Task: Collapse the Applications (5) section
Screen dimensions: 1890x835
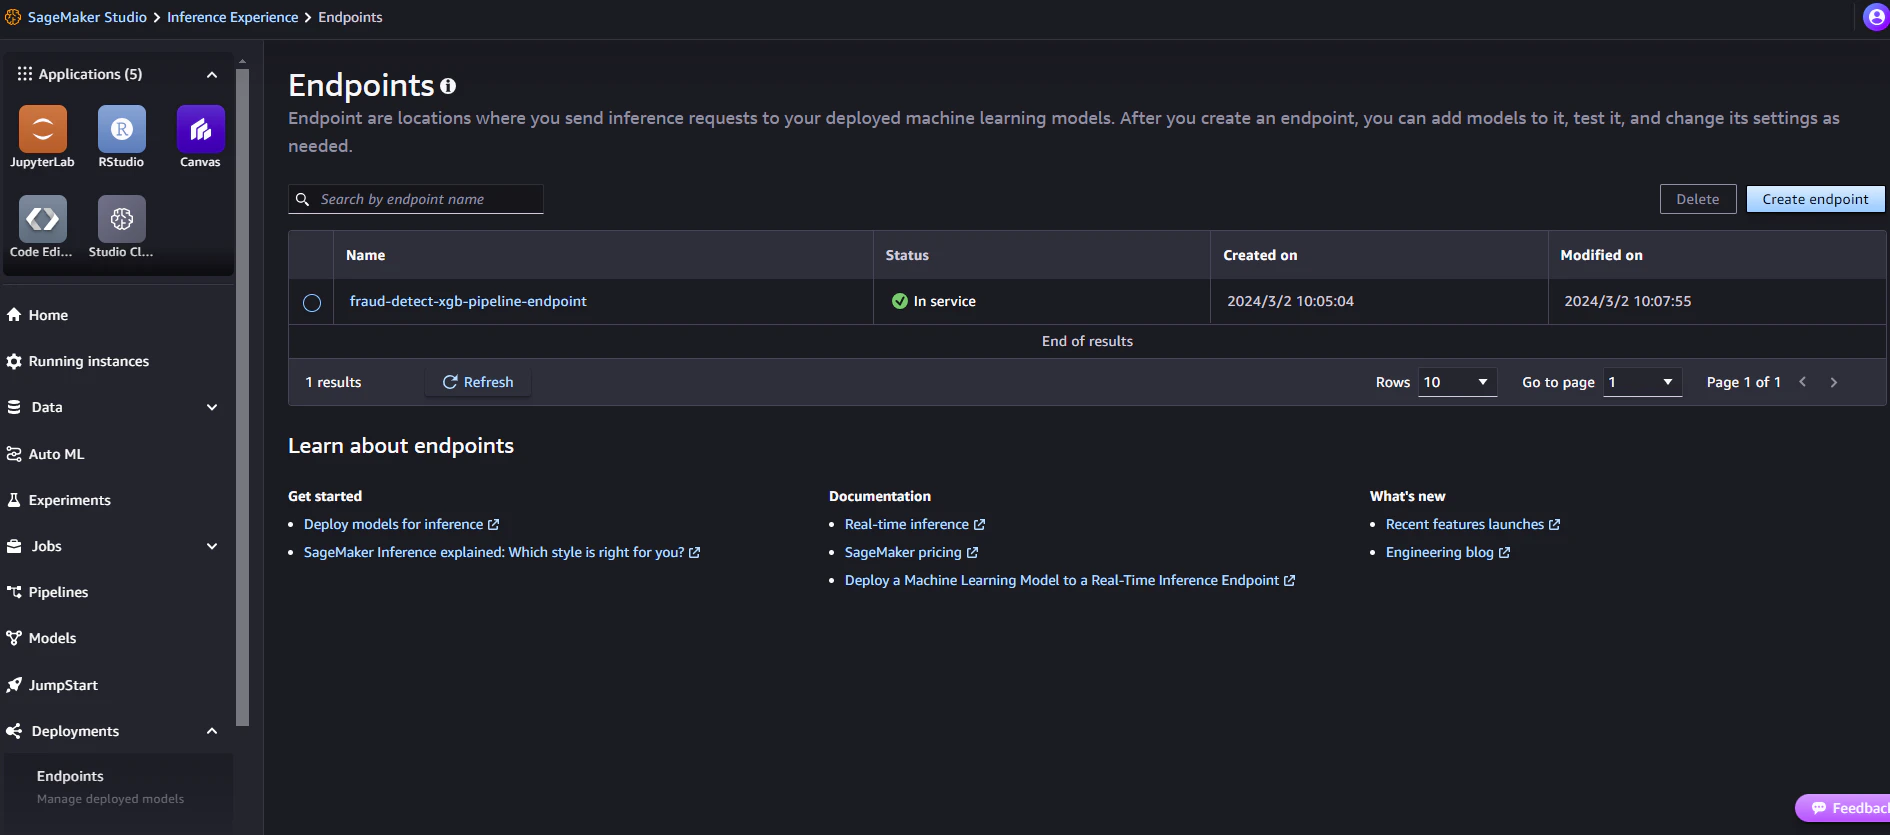Action: pyautogui.click(x=212, y=75)
